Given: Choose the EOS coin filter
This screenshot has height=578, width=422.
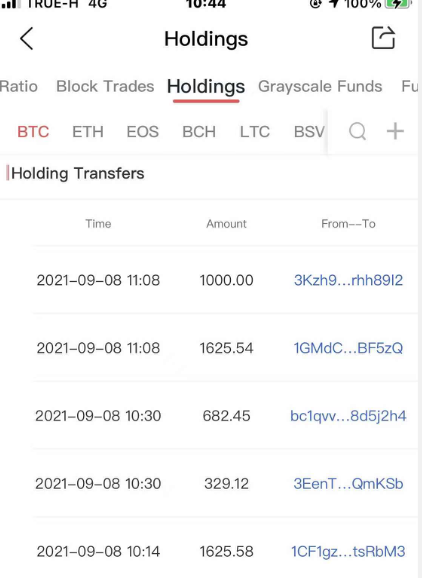Looking at the screenshot, I should tap(143, 132).
